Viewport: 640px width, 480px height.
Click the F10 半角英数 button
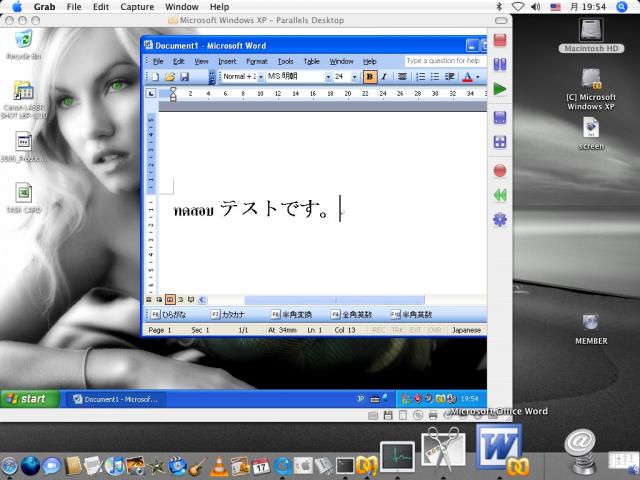click(411, 314)
